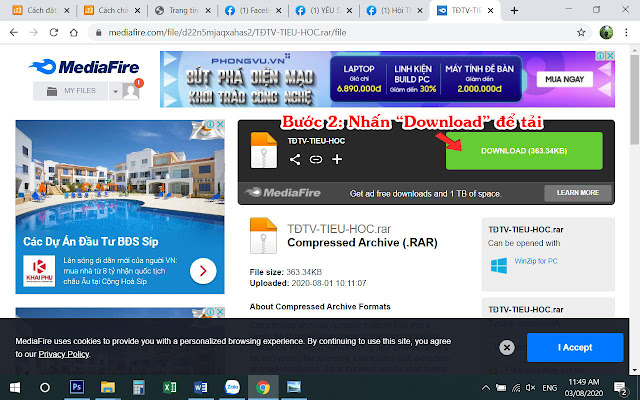Open the Chrome profile avatar
640x400 pixels.
coord(606,32)
